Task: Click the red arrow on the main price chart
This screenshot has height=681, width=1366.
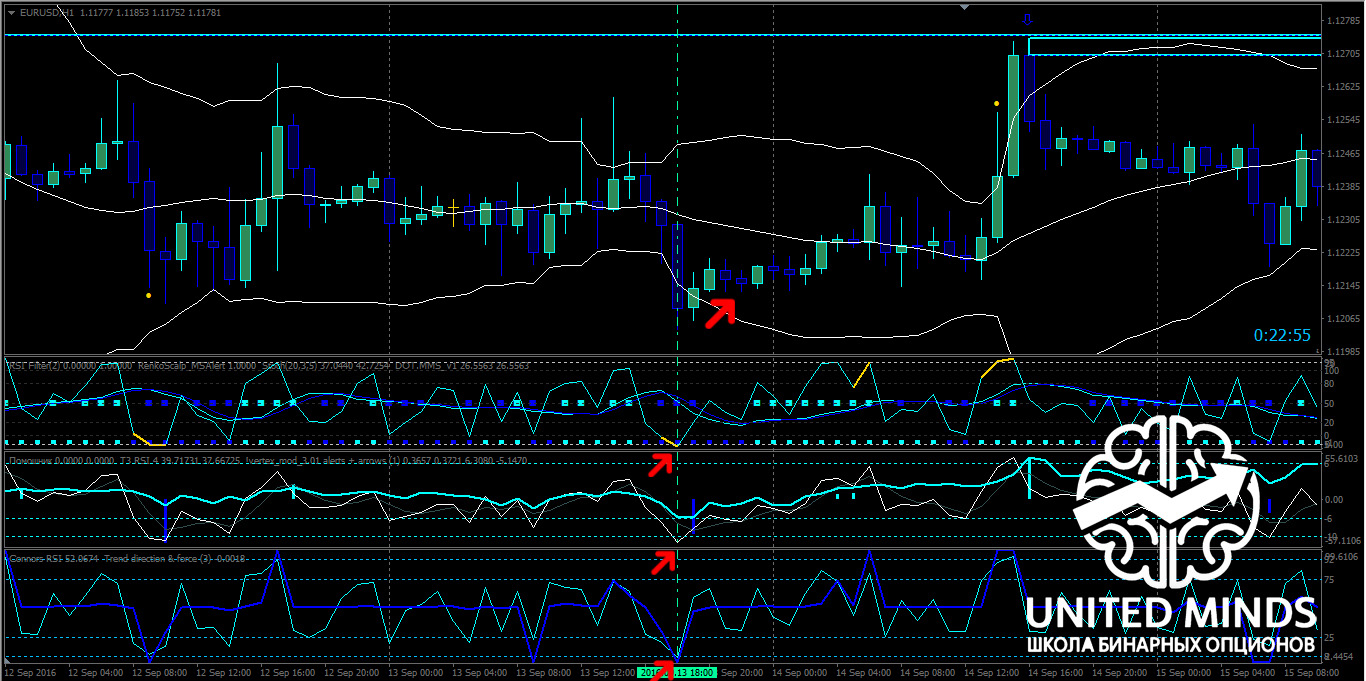Action: [720, 313]
